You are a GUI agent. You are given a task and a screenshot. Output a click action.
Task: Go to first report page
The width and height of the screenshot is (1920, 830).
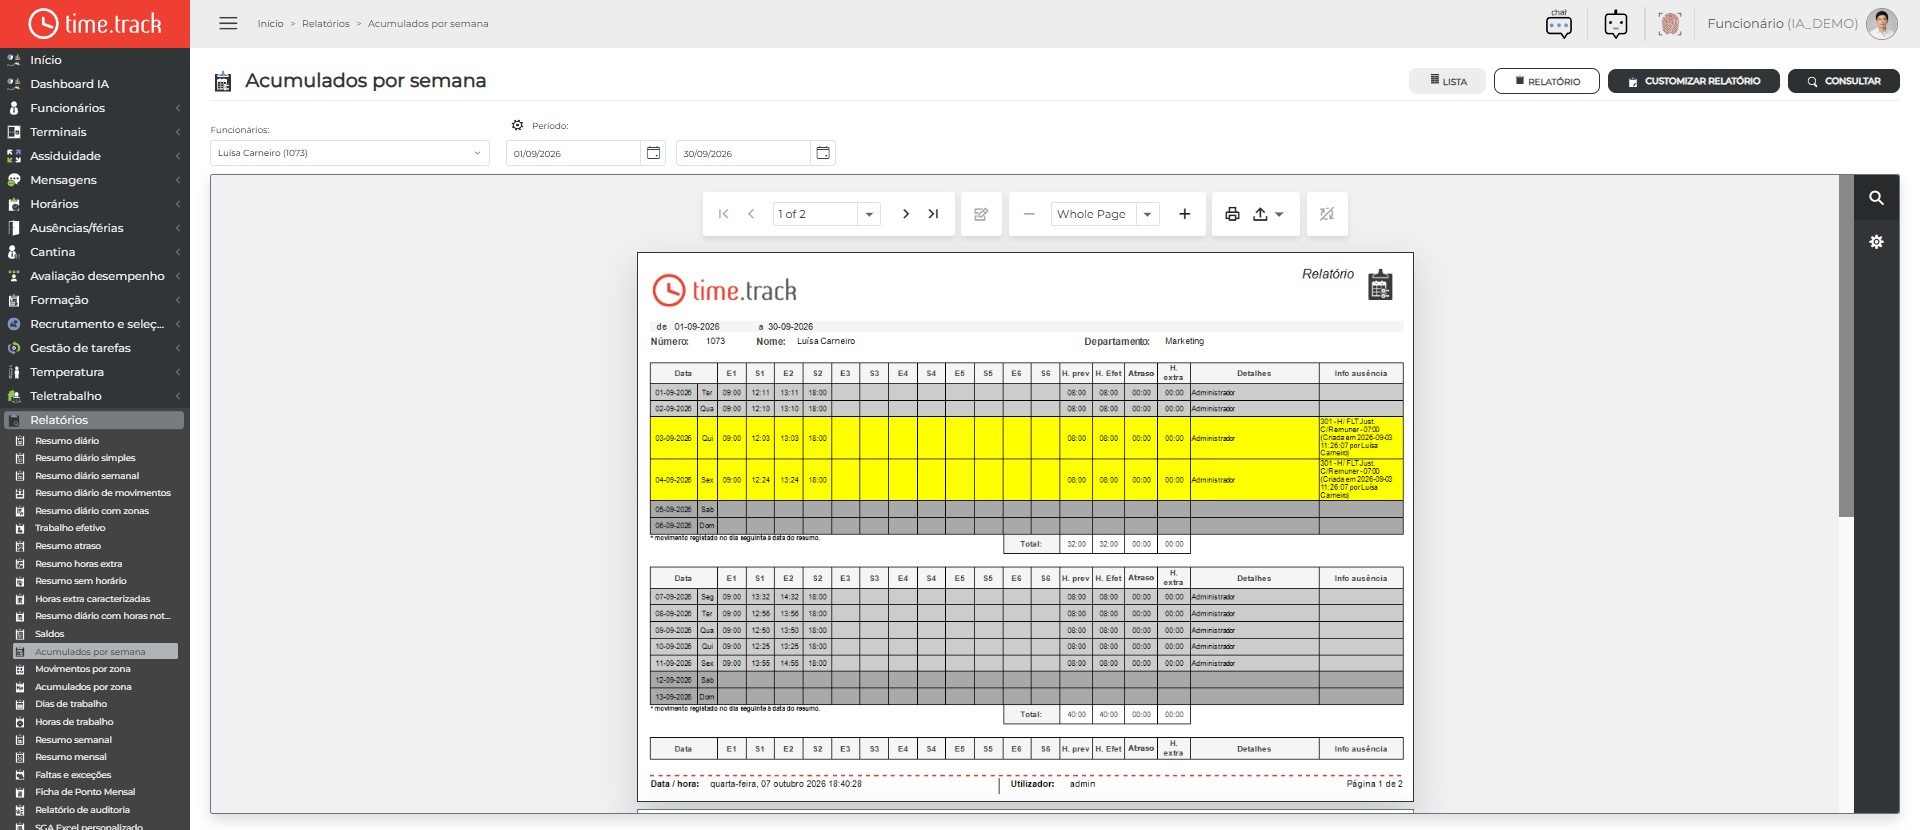pyautogui.click(x=723, y=214)
